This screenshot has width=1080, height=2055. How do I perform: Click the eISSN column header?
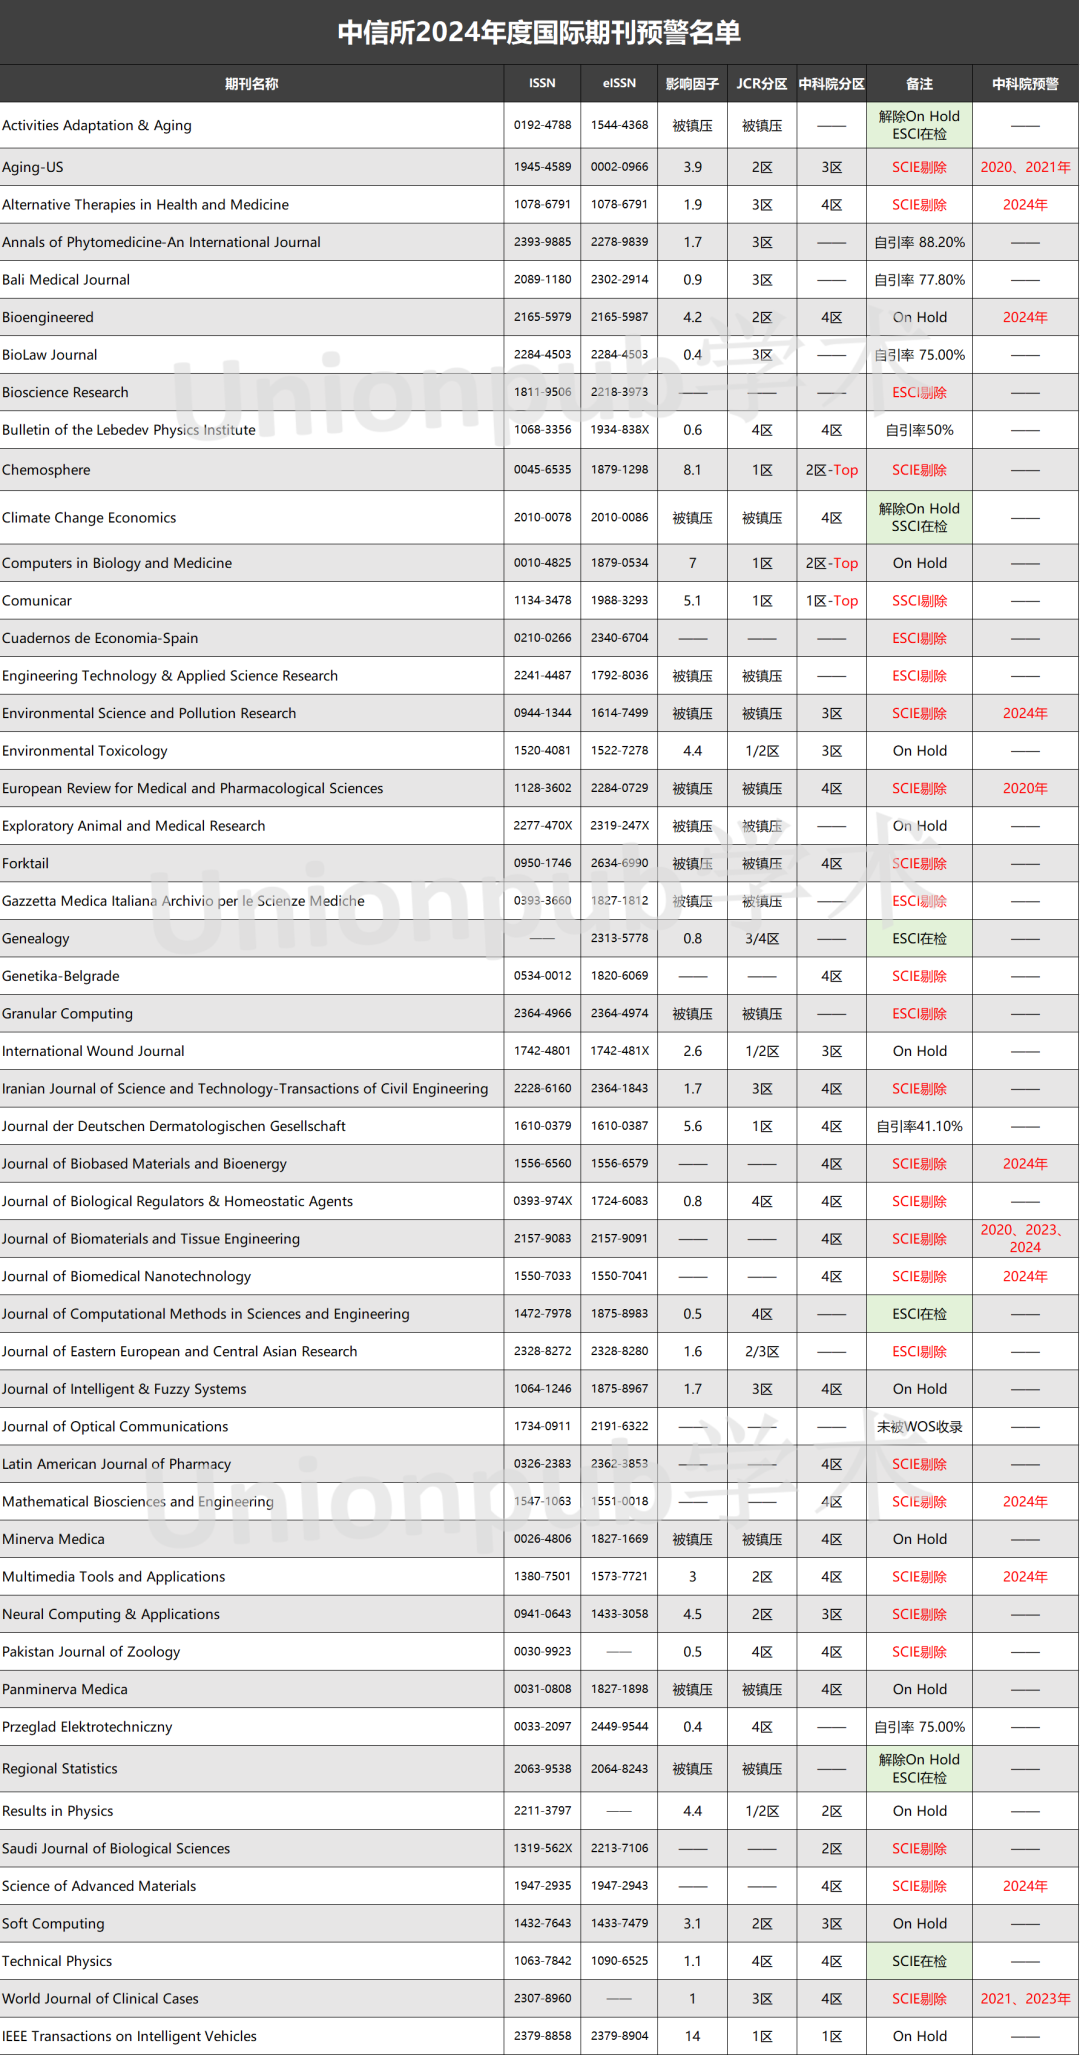619,84
